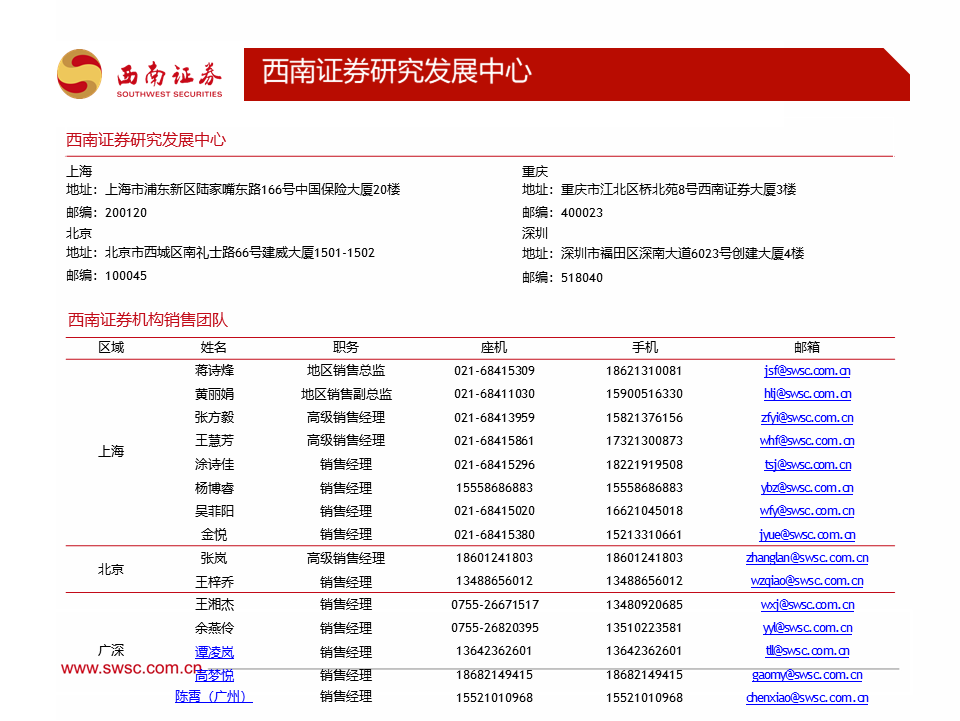Click mobile number 15900516330

644,394
